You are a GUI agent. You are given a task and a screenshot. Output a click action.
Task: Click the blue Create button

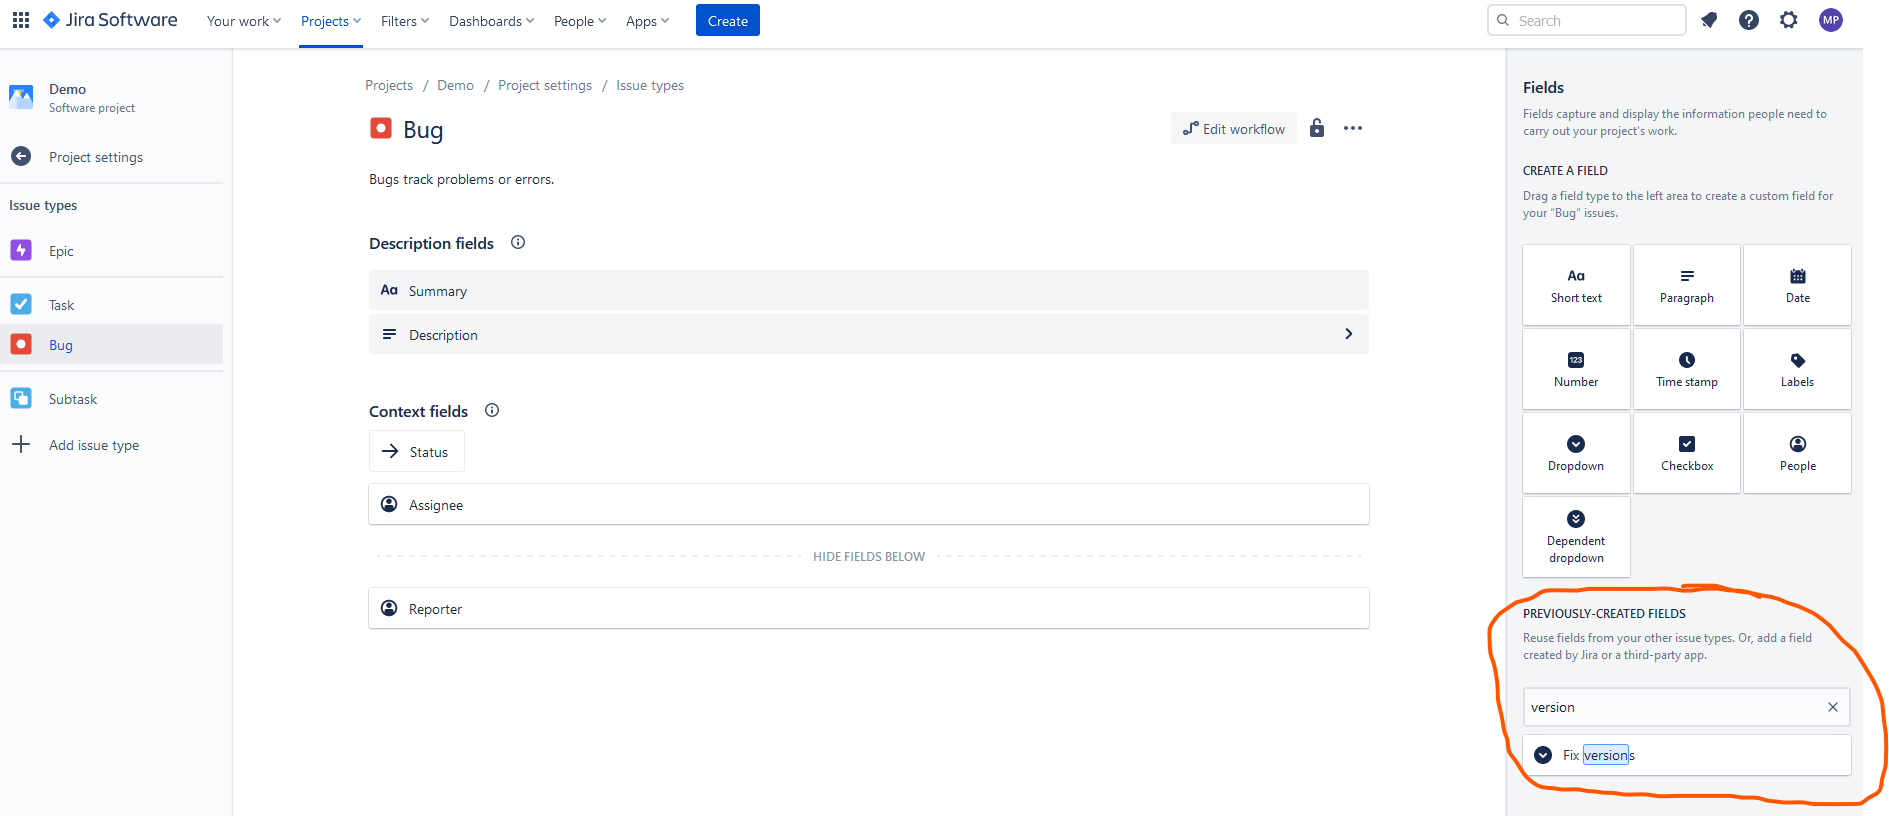[728, 20]
